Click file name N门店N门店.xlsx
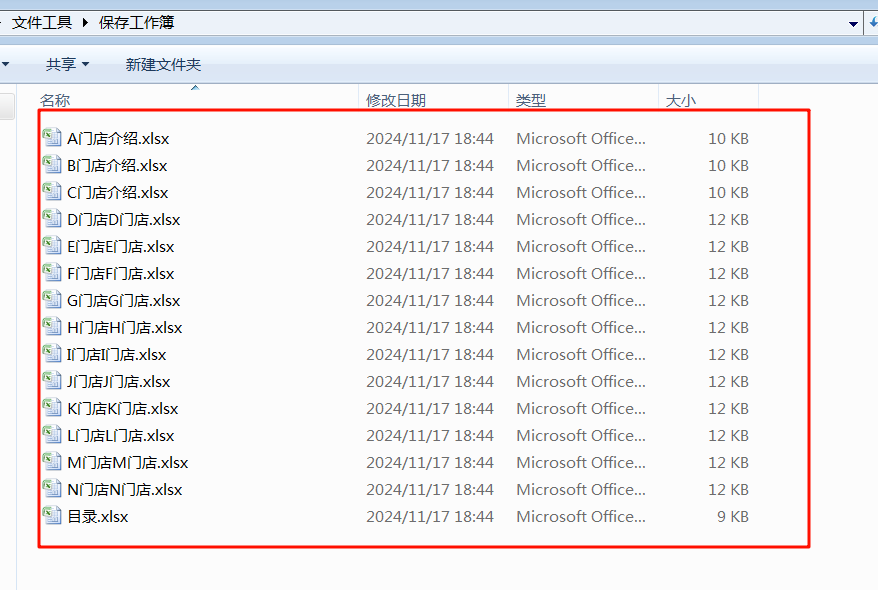This screenshot has width=878, height=590. (x=124, y=489)
